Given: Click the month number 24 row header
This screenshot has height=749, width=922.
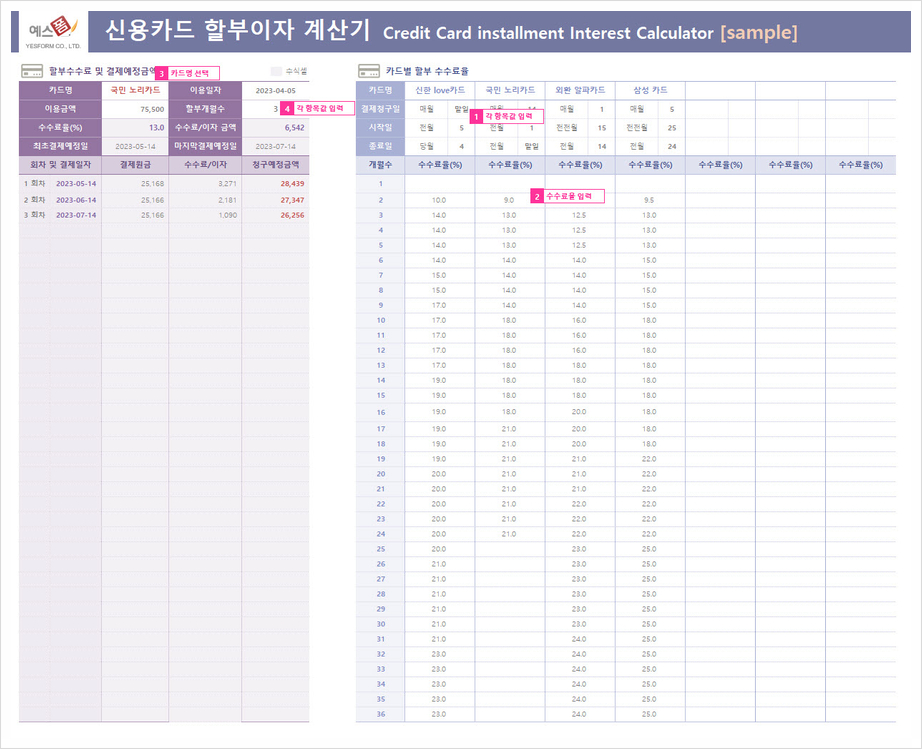Looking at the screenshot, I should [380, 534].
